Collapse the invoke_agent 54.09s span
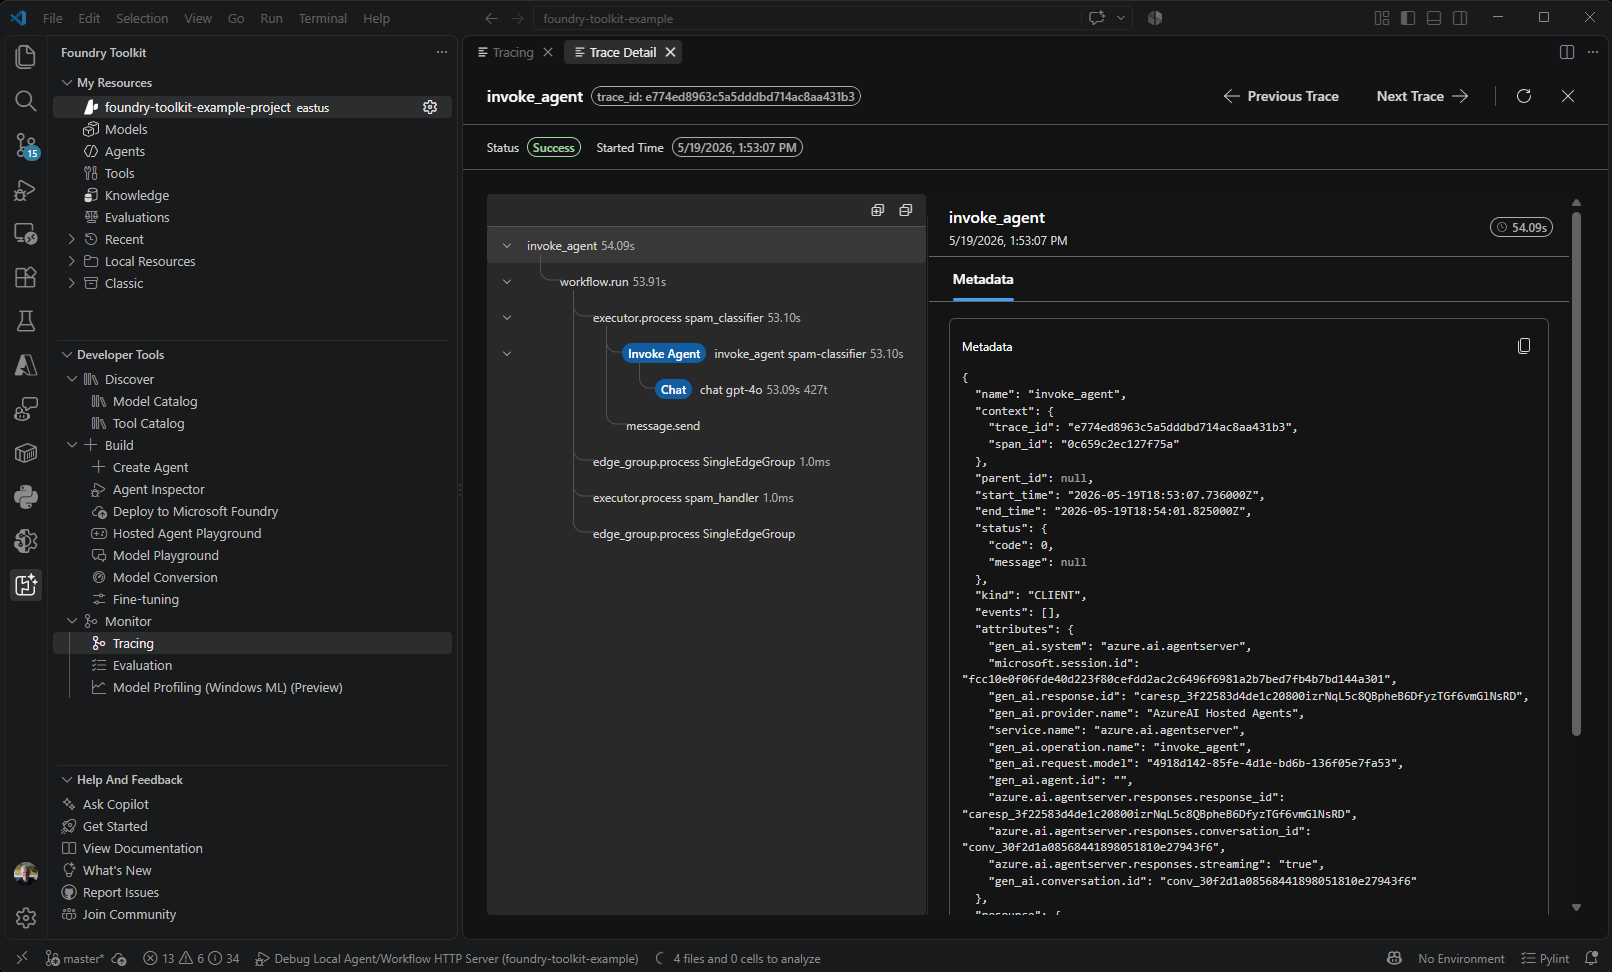The image size is (1612, 972). pos(507,246)
